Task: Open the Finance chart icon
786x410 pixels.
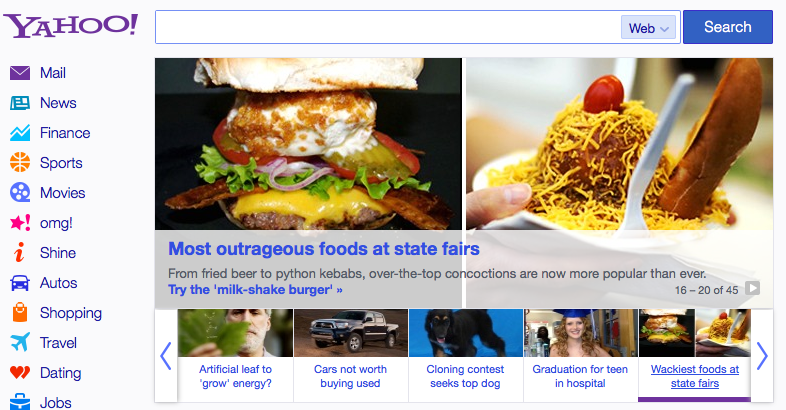Action: point(20,133)
